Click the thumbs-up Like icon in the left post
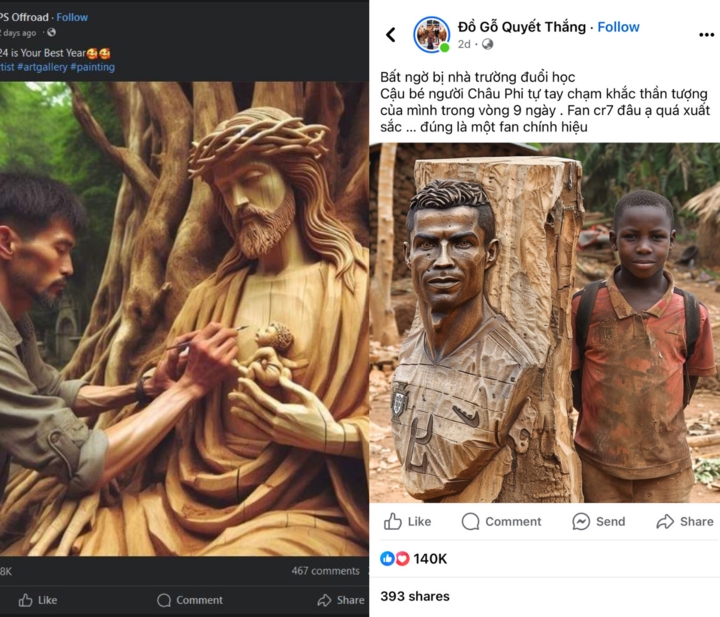The height and width of the screenshot is (617, 720). [26, 600]
